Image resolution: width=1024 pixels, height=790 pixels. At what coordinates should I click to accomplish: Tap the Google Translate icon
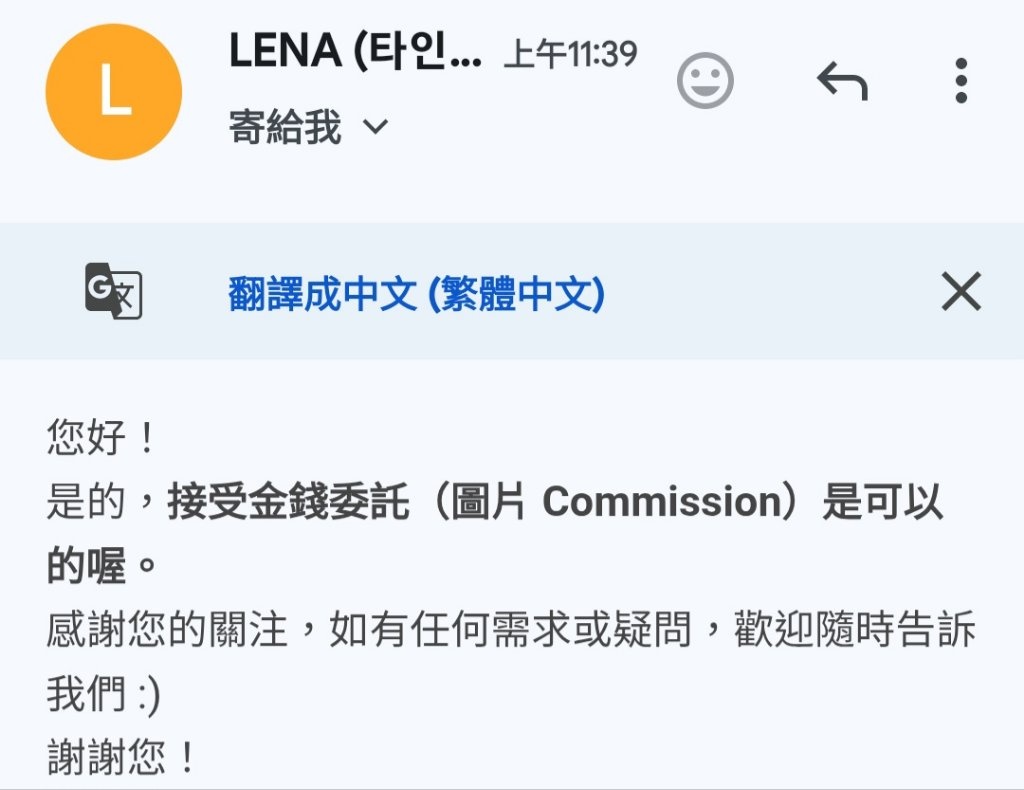(114, 291)
